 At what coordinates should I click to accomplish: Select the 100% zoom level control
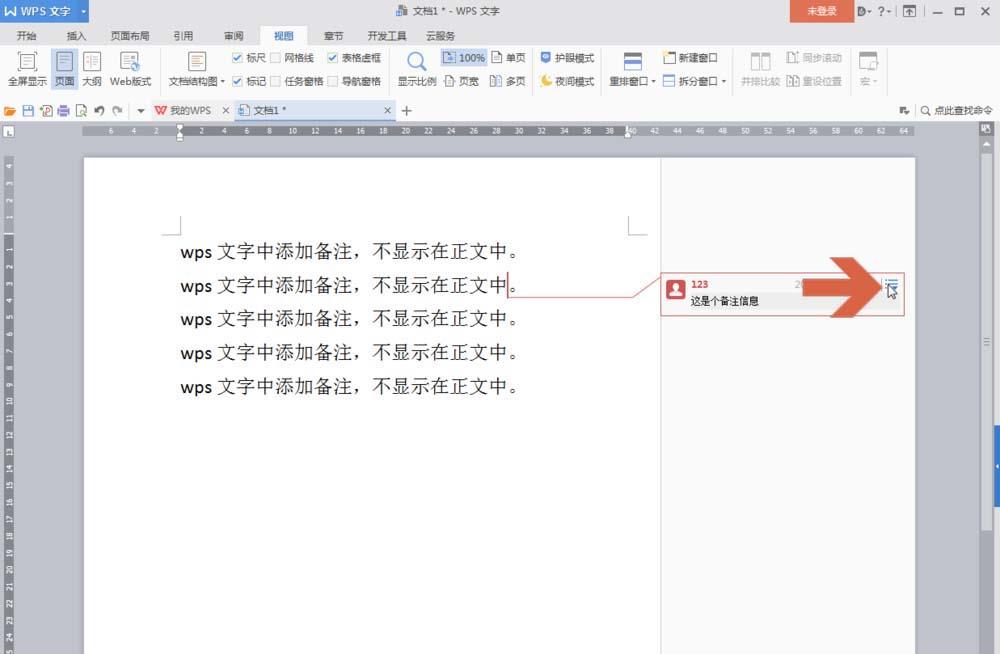click(x=463, y=57)
